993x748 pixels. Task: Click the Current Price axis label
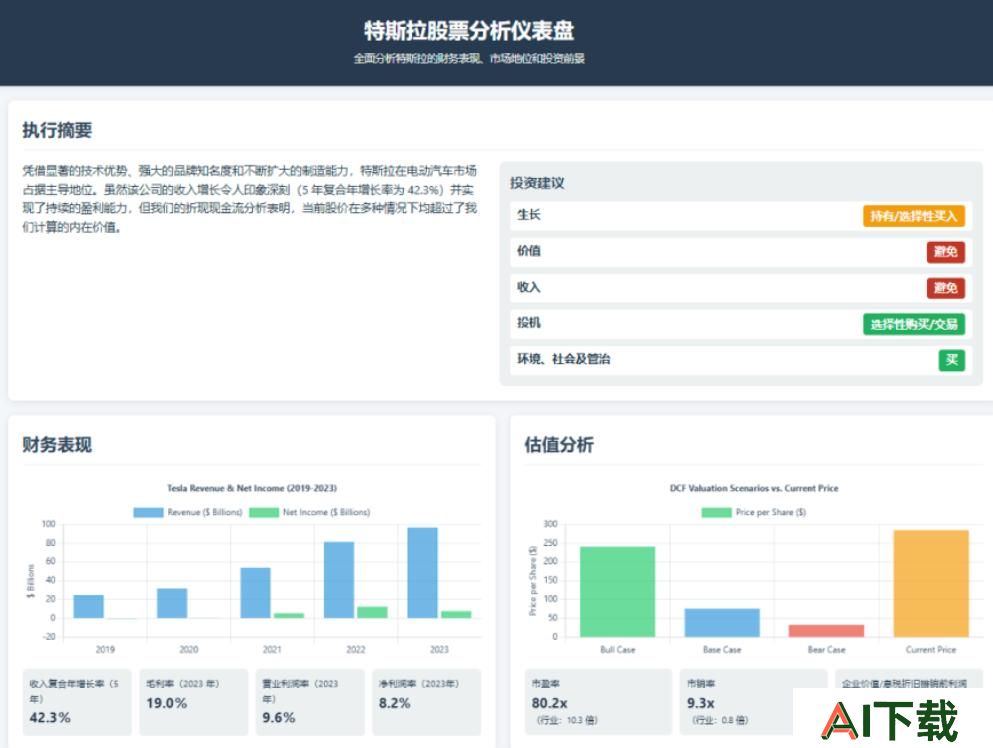tap(931, 650)
